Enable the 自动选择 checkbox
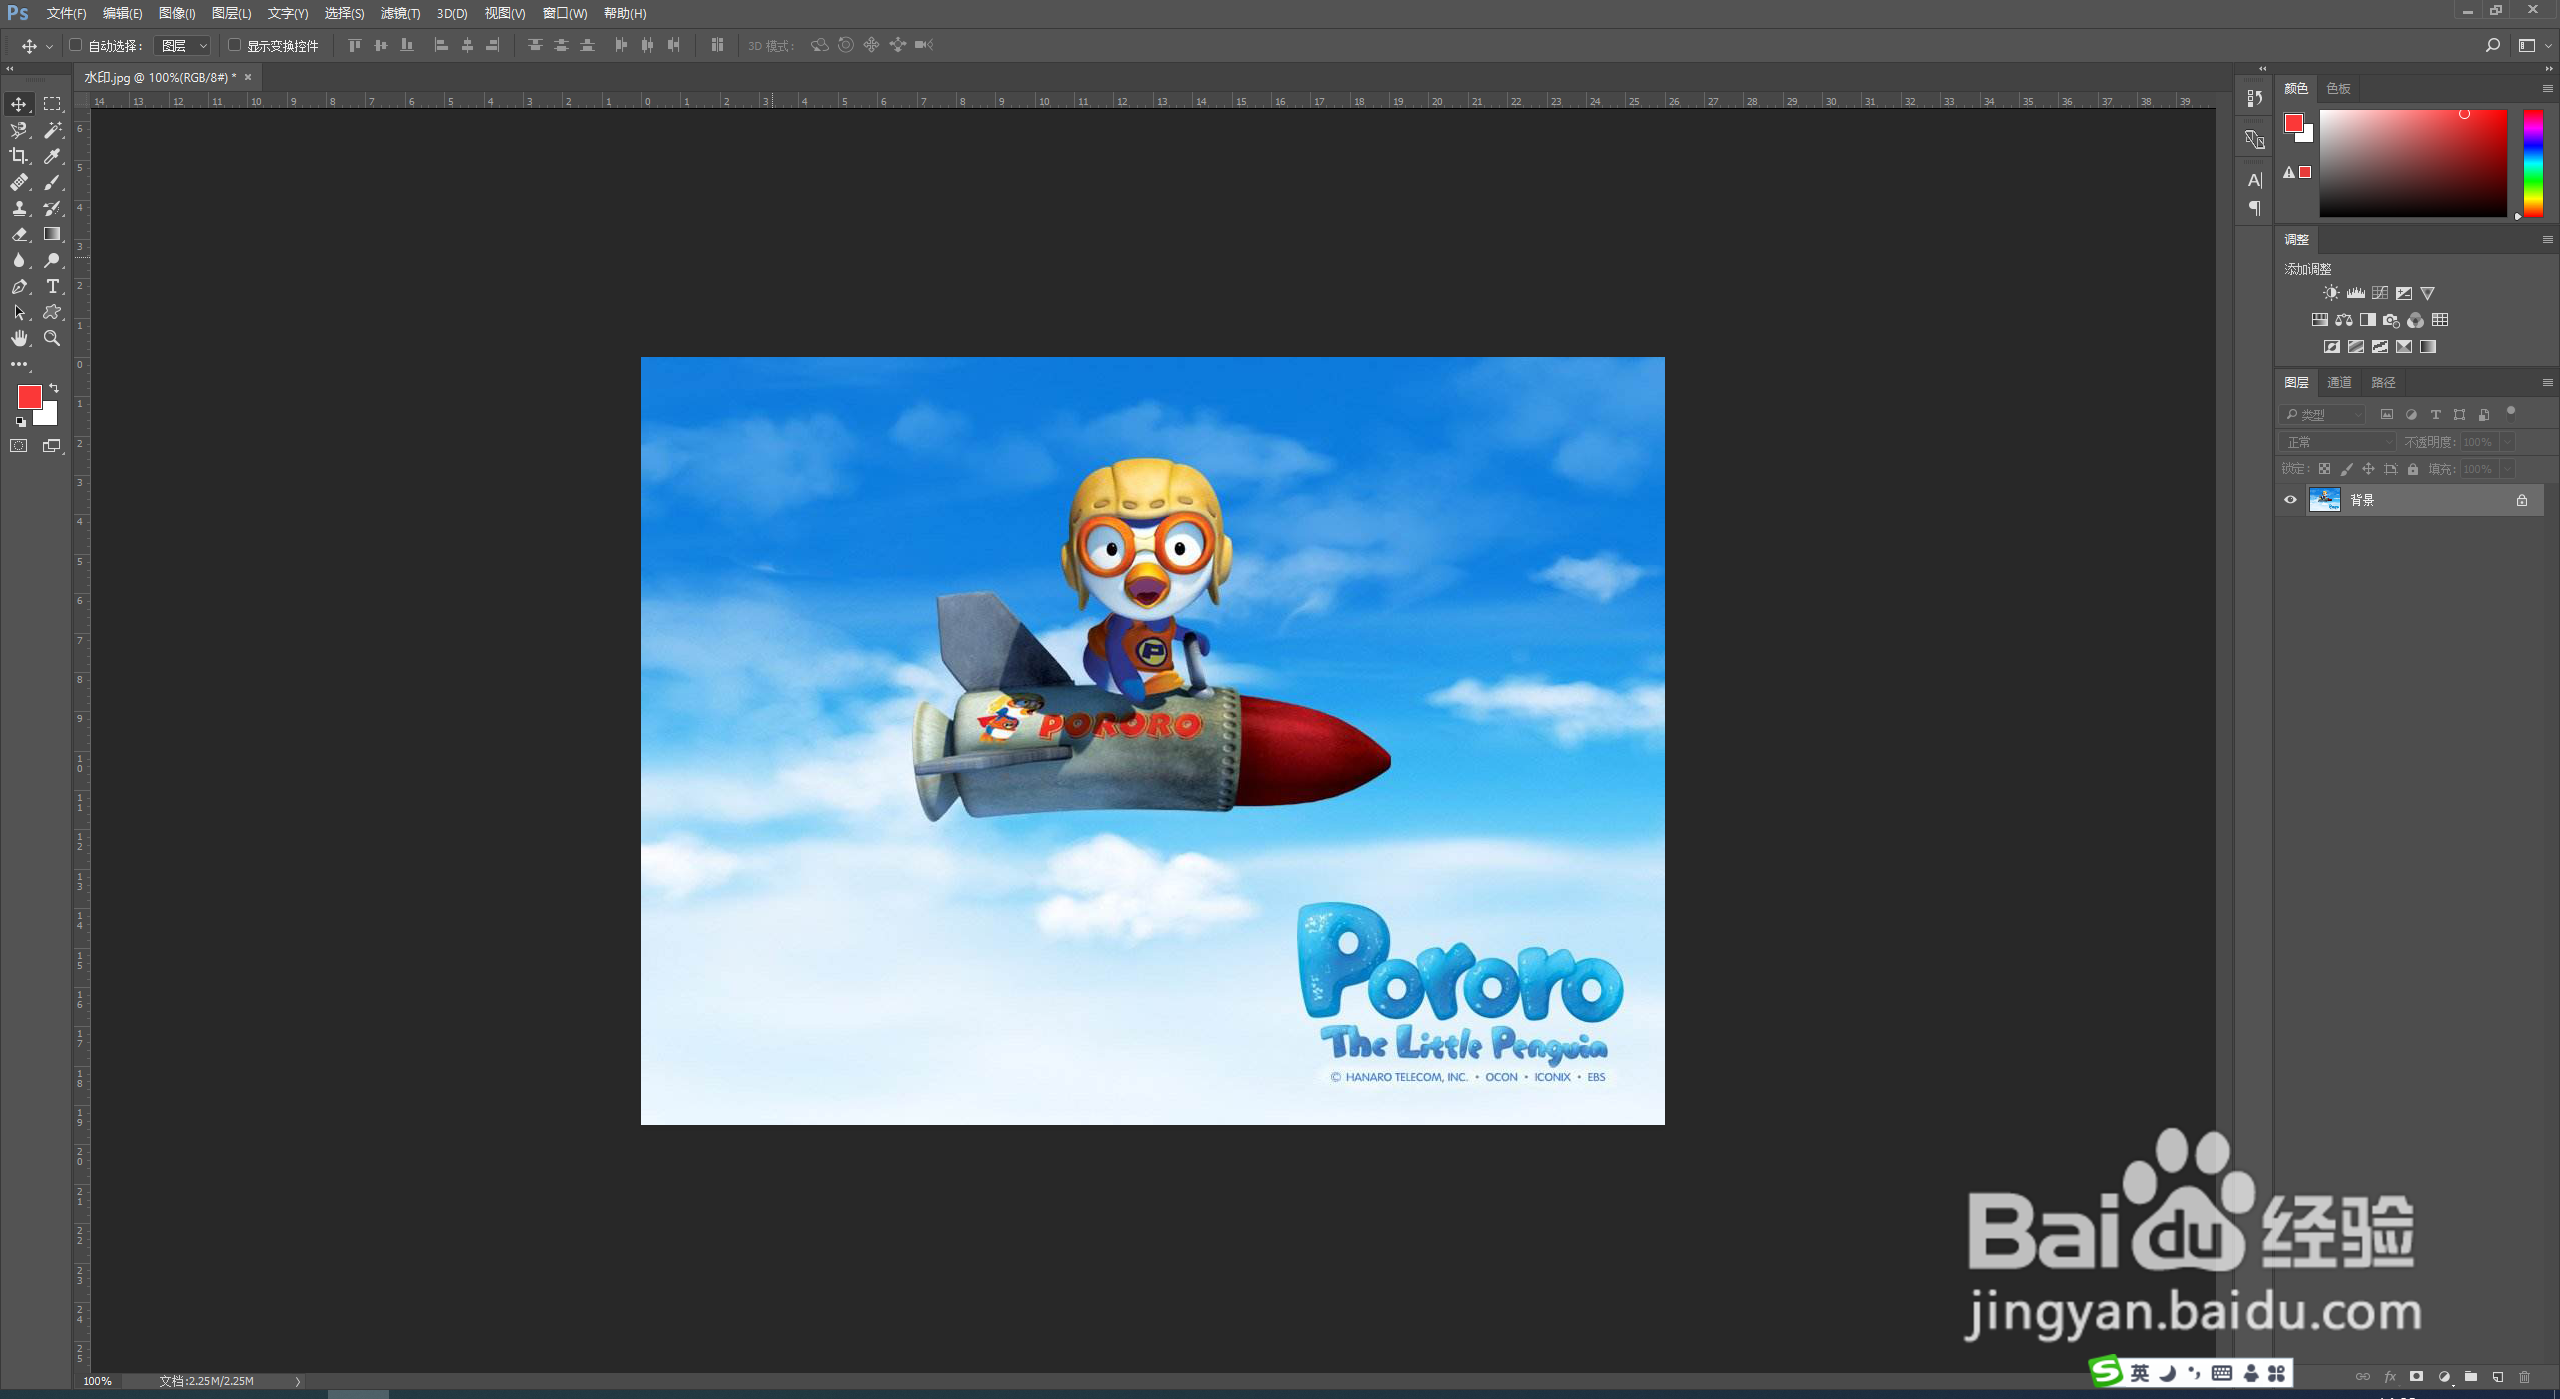This screenshot has height=1399, width=2560. [x=75, y=45]
